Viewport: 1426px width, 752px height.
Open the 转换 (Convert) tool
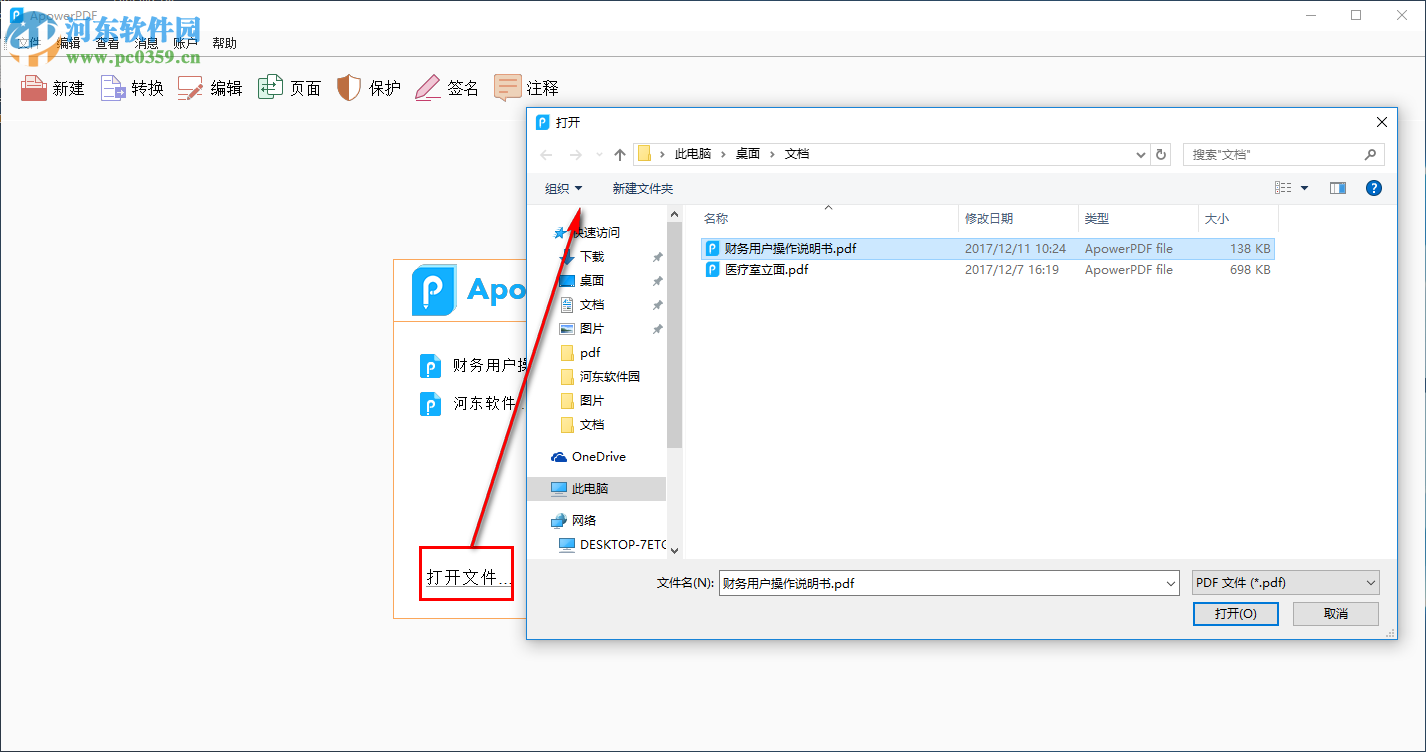pos(131,87)
